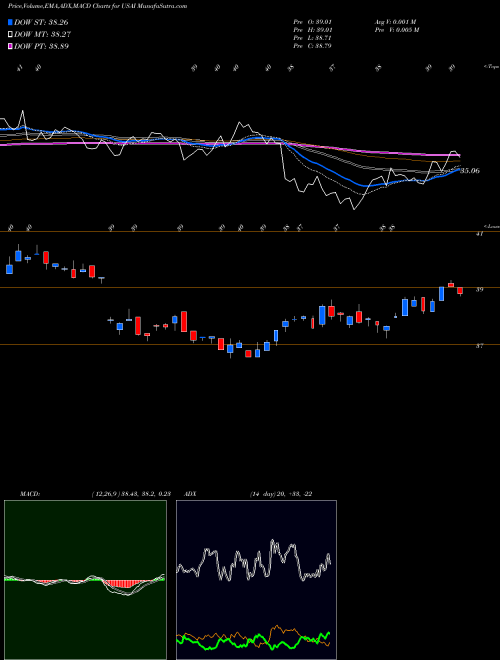Click the blue DOW ST legend swatch
Screen dimensions: 500x660
click(x=10, y=22)
